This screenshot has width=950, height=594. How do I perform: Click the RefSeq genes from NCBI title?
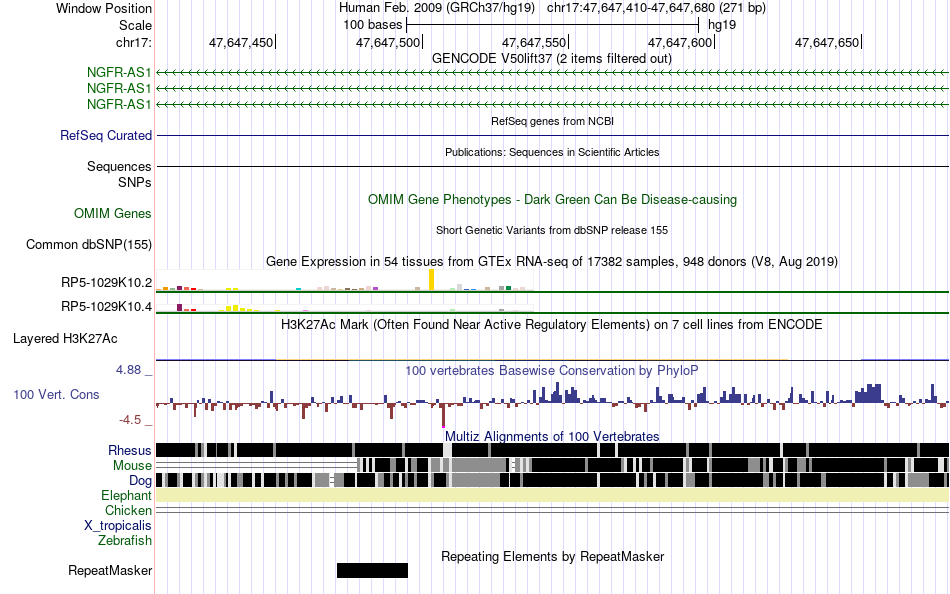tap(553, 121)
